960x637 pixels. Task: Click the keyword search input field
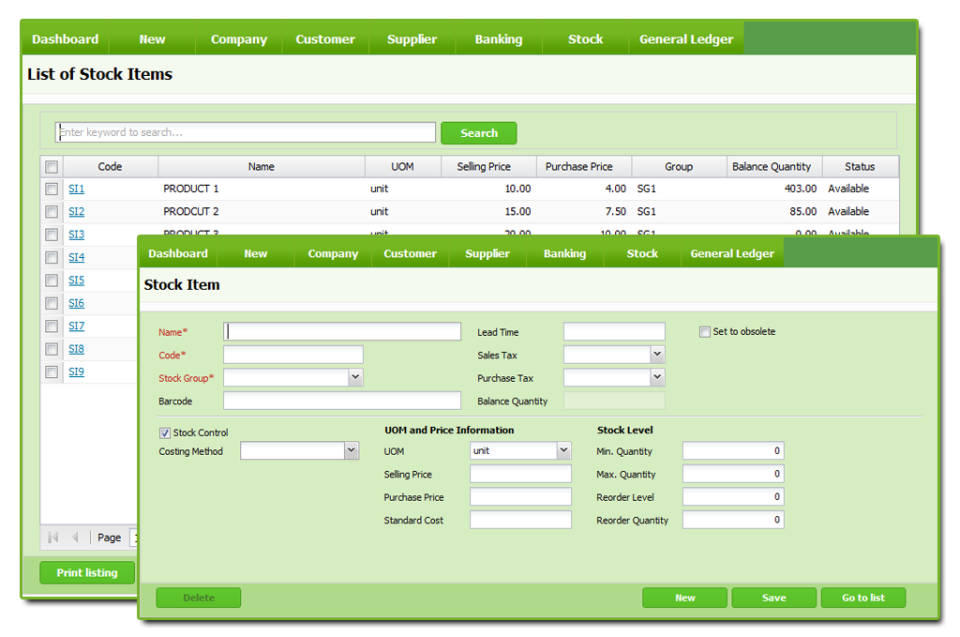(x=244, y=131)
